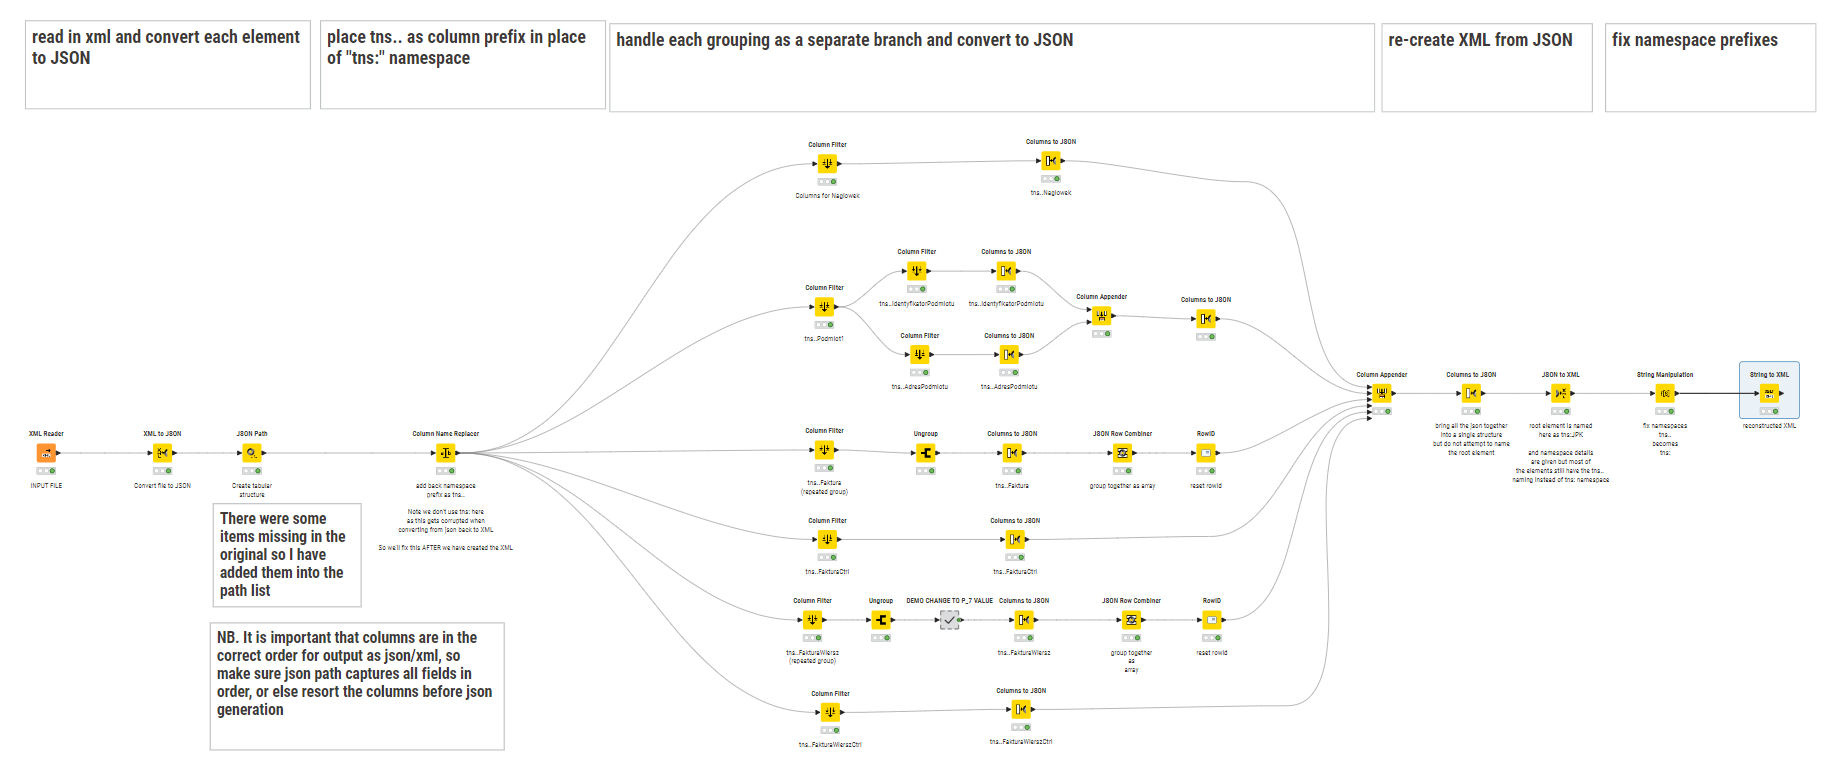Select the Column Filter node labeled tns..Podmiot1
The height and width of the screenshot is (764, 1825).
pos(824,307)
